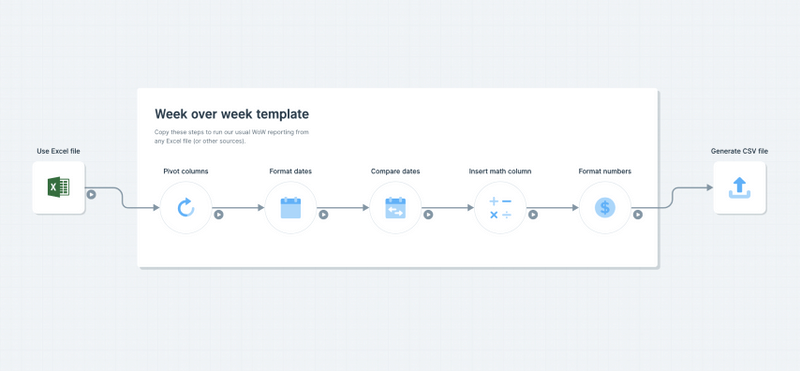Screen dimensions: 800x371
Task: Select the template description text
Action: (x=232, y=136)
